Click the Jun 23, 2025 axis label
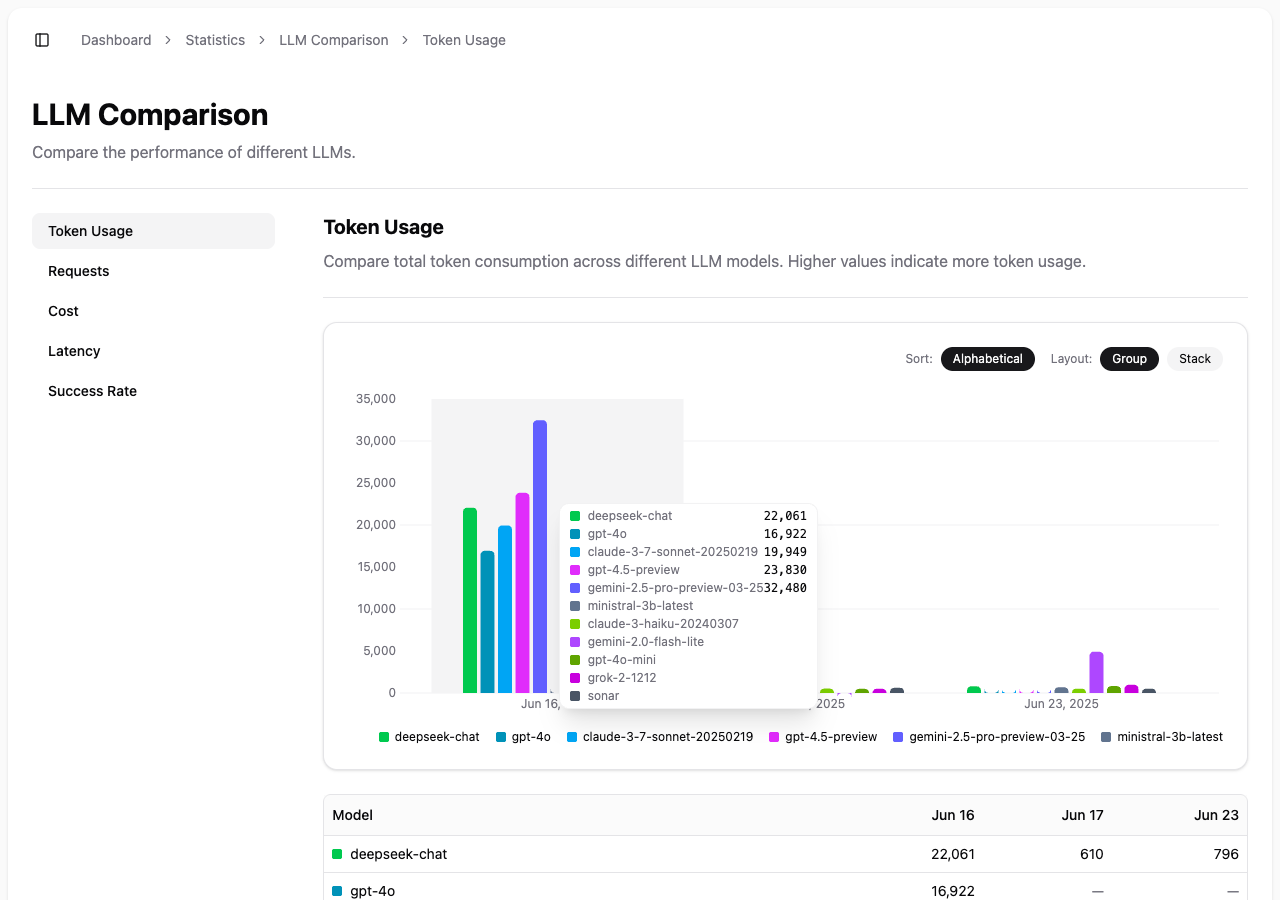Viewport: 1280px width, 900px height. tap(1061, 704)
